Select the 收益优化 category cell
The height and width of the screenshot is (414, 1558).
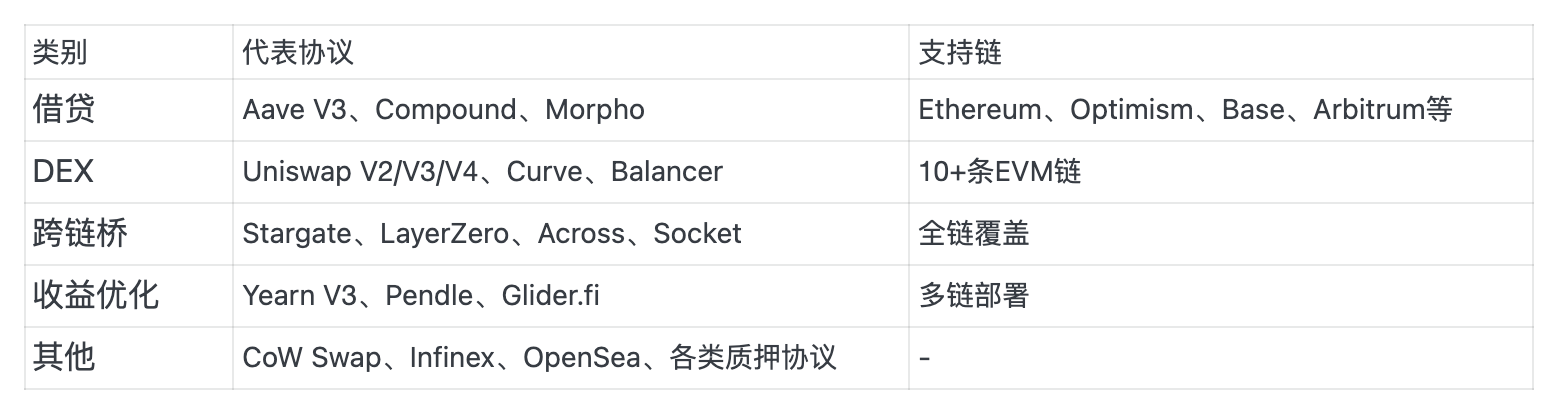(x=96, y=295)
